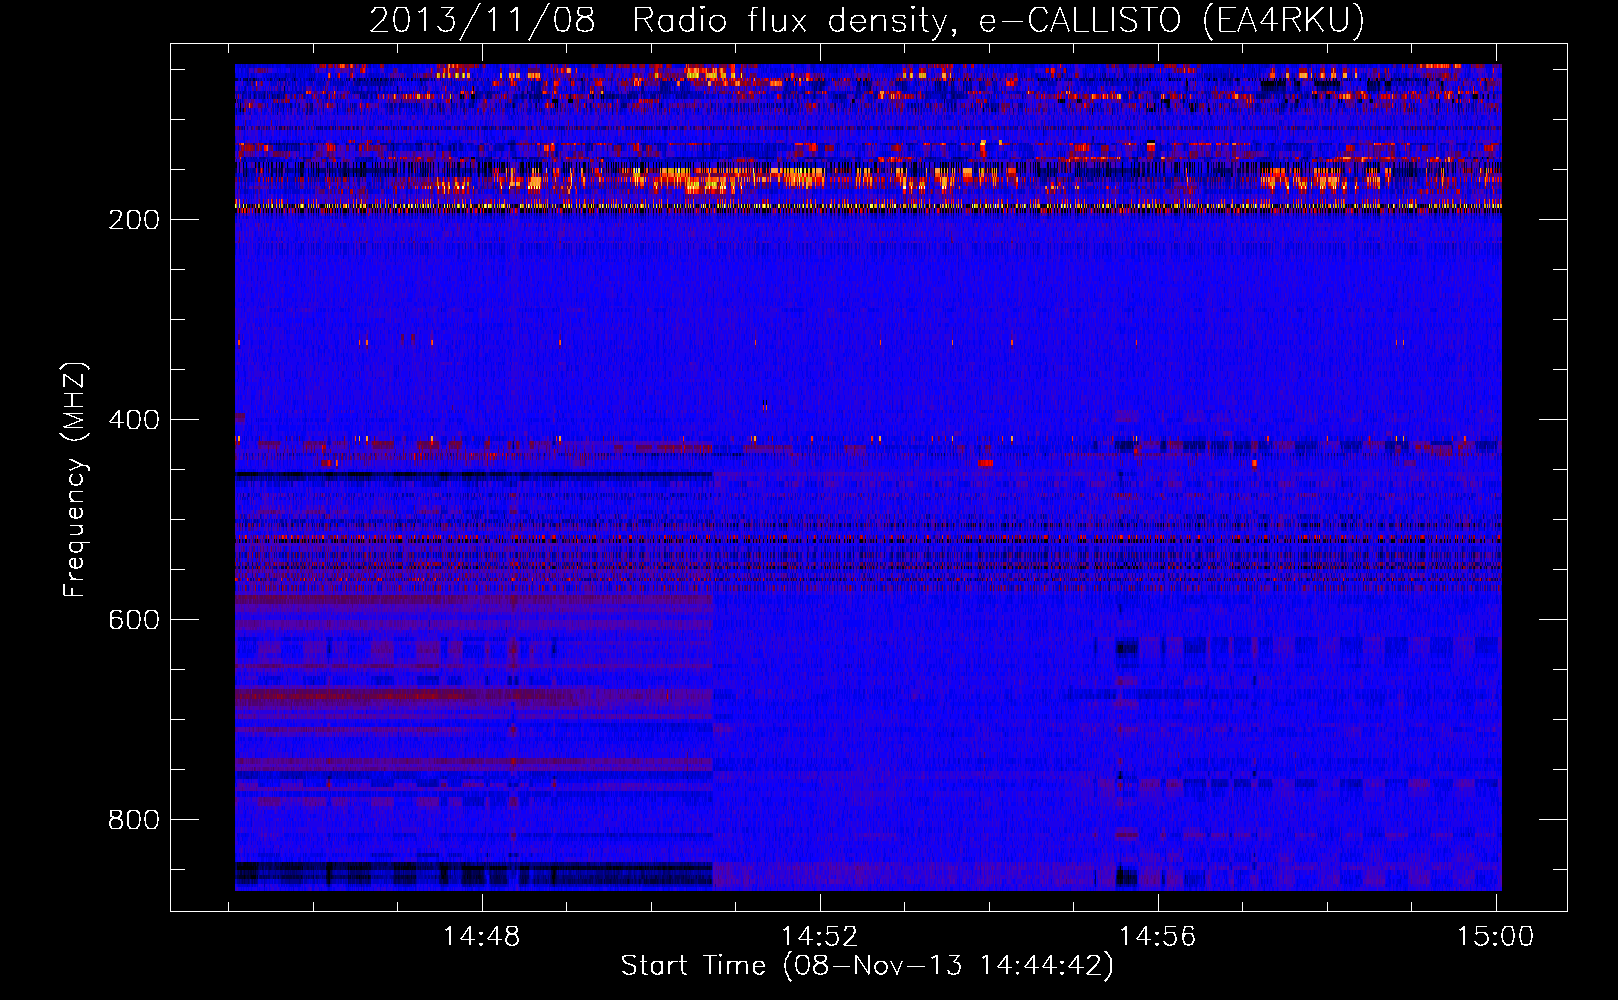Click the plot title '2013/11/08 Radio flux density, e-CALLISTO (EA4RKU)'

coord(867,21)
